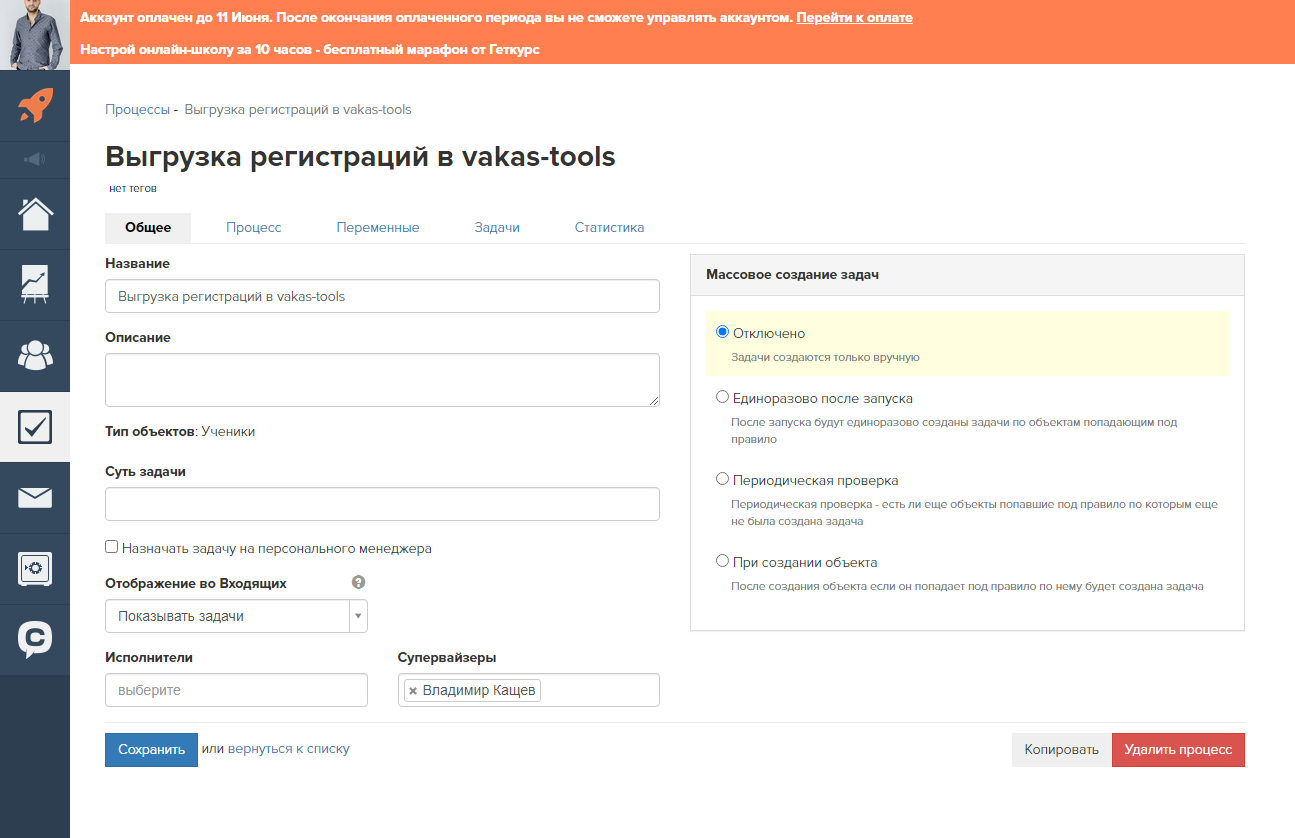Switch to the Переменные tab
The width and height of the screenshot is (1295, 838).
(x=378, y=227)
